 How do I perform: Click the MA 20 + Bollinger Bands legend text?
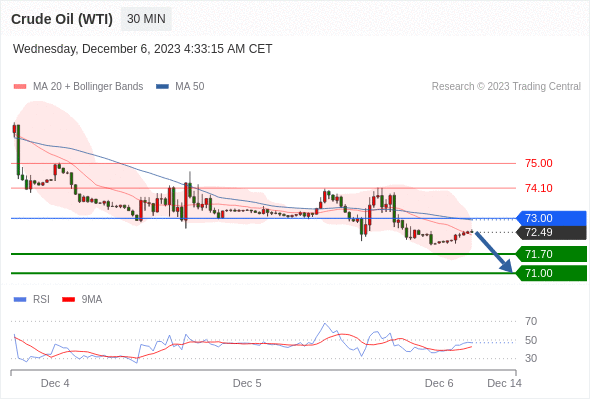pyautogui.click(x=88, y=87)
